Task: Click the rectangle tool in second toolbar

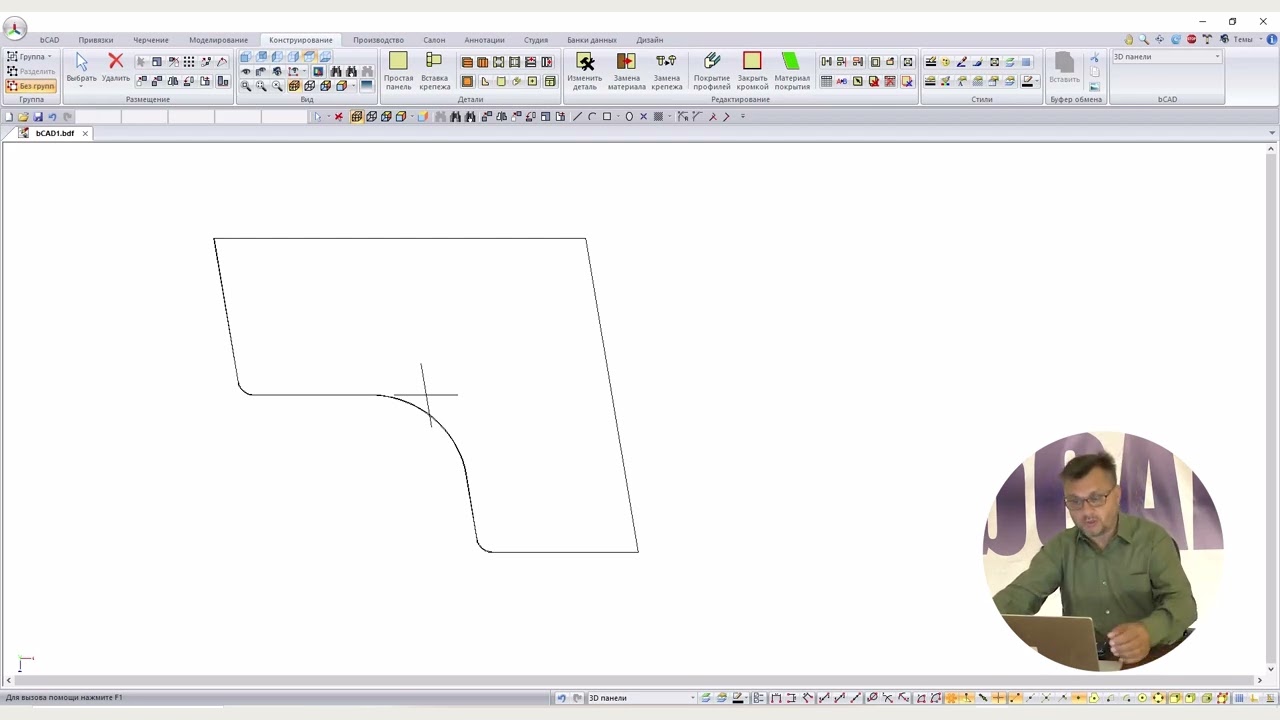Action: (607, 117)
